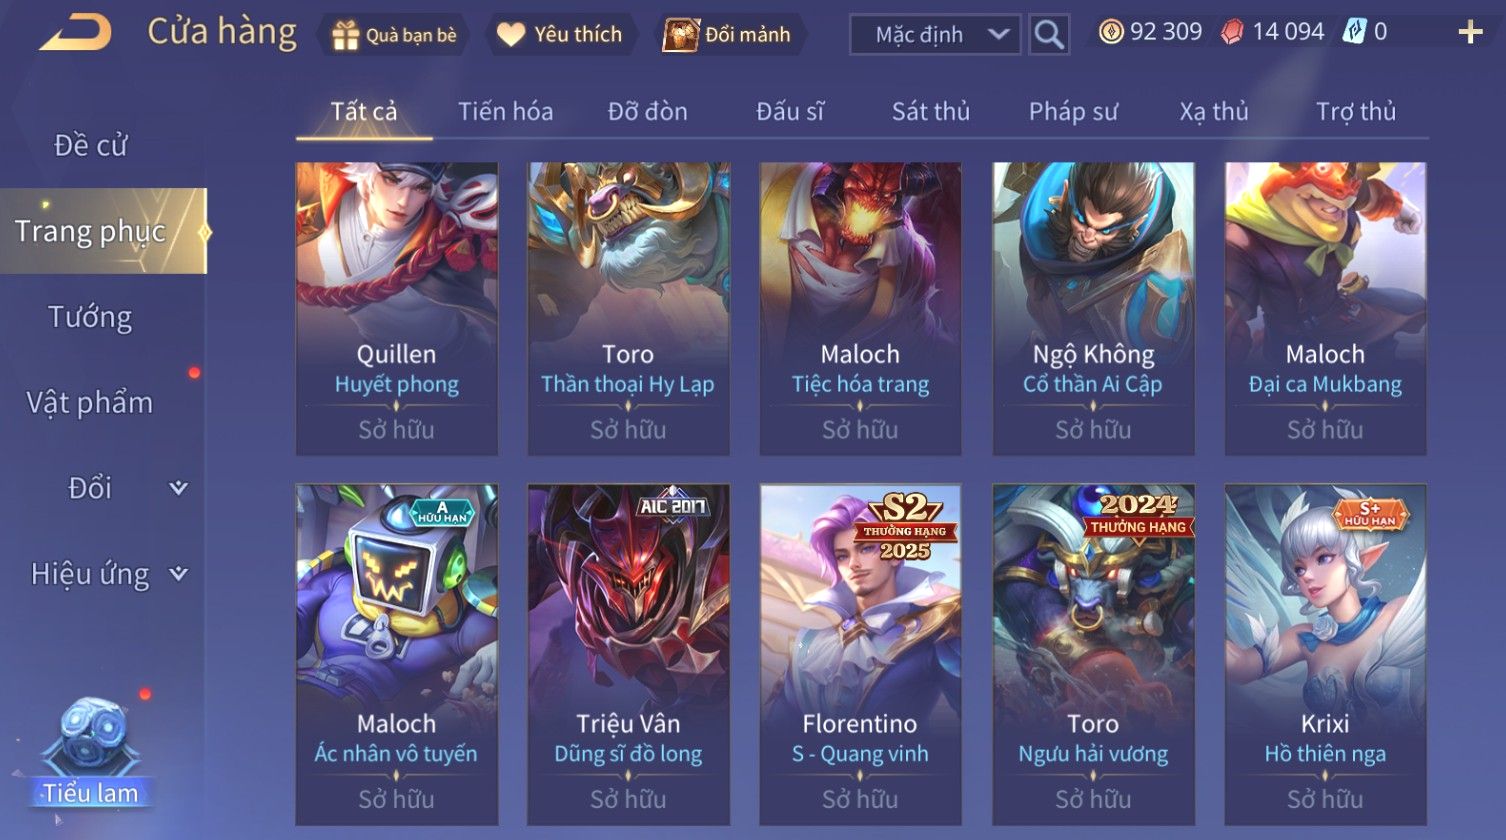This screenshot has height=840, width=1506.
Task: Select the Tiến hóa tab
Action: [x=505, y=112]
